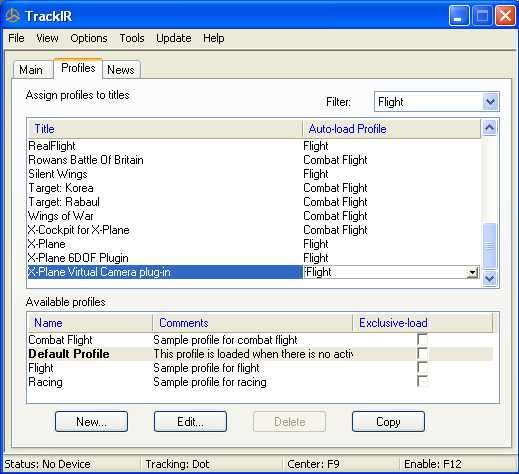Viewport: 519px width, 474px height.
Task: Click Combat Flight profile cell for Wings of War
Action: (335, 216)
